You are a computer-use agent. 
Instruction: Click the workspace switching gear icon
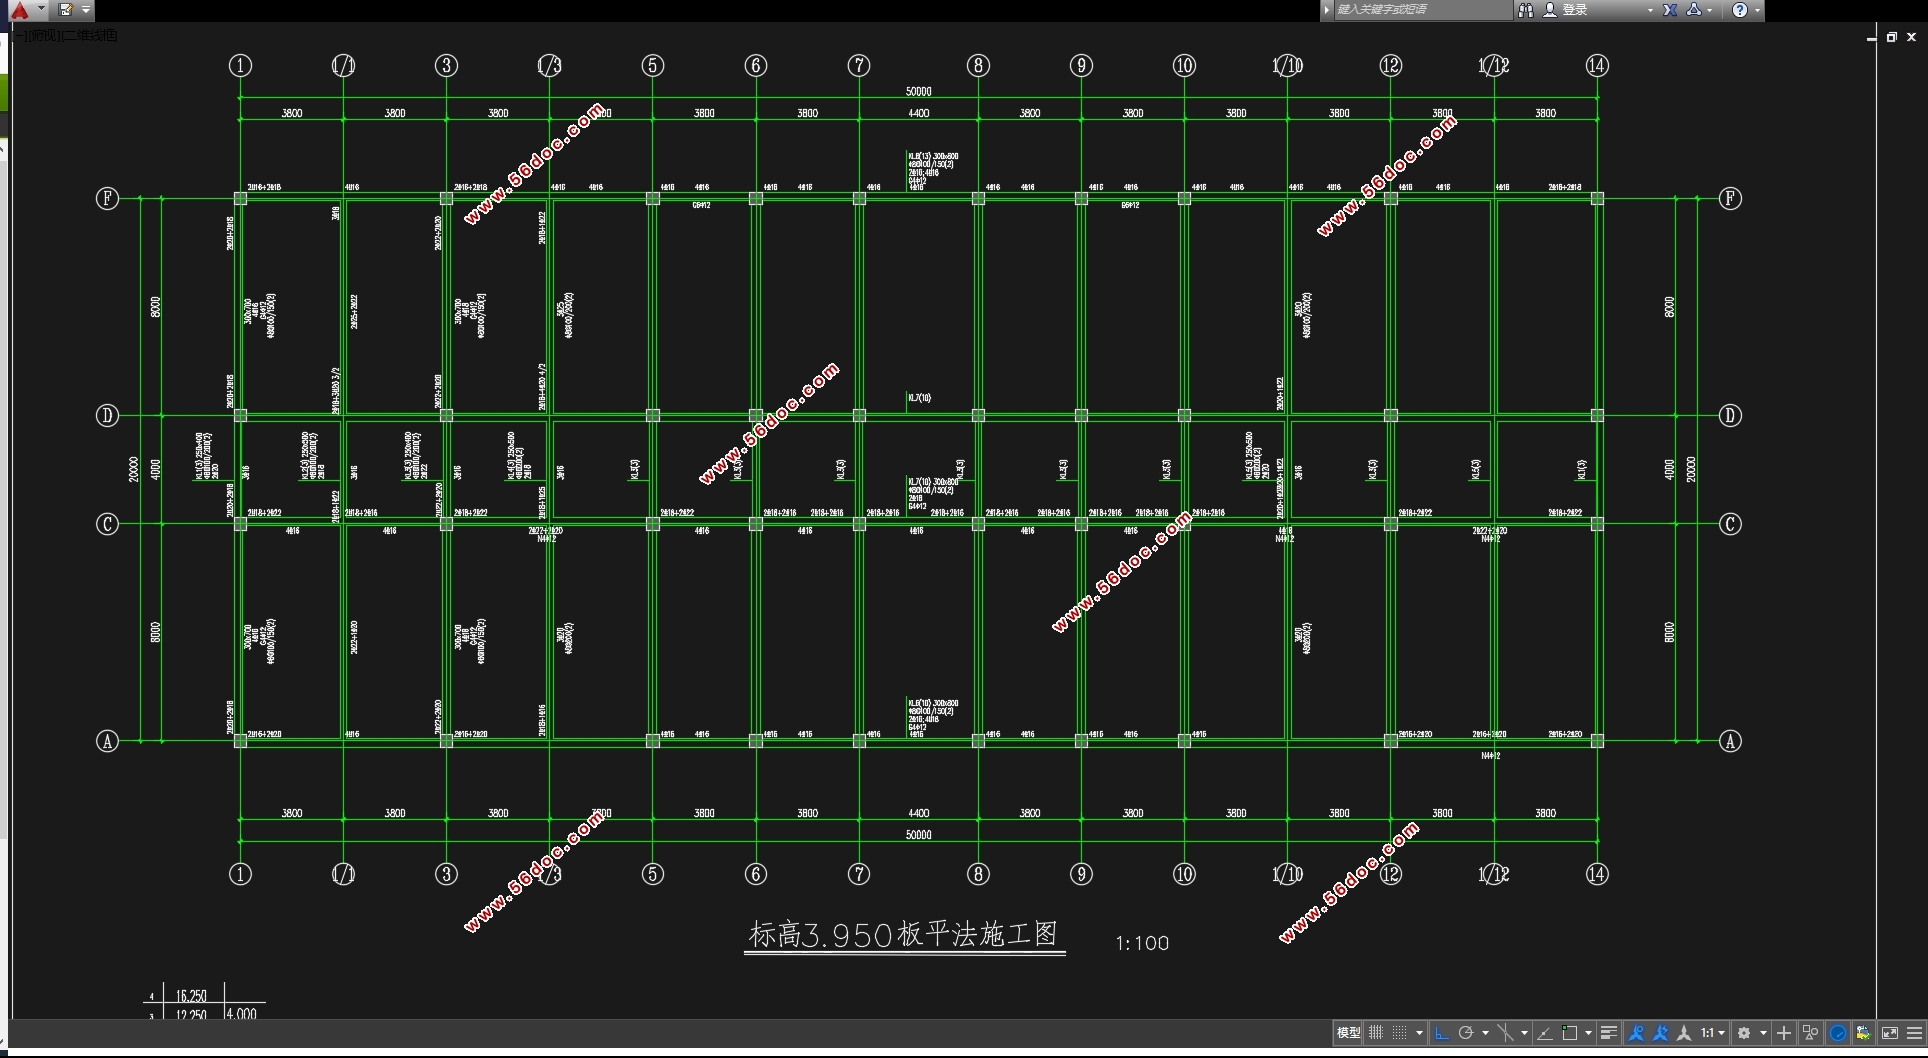(x=1744, y=1033)
